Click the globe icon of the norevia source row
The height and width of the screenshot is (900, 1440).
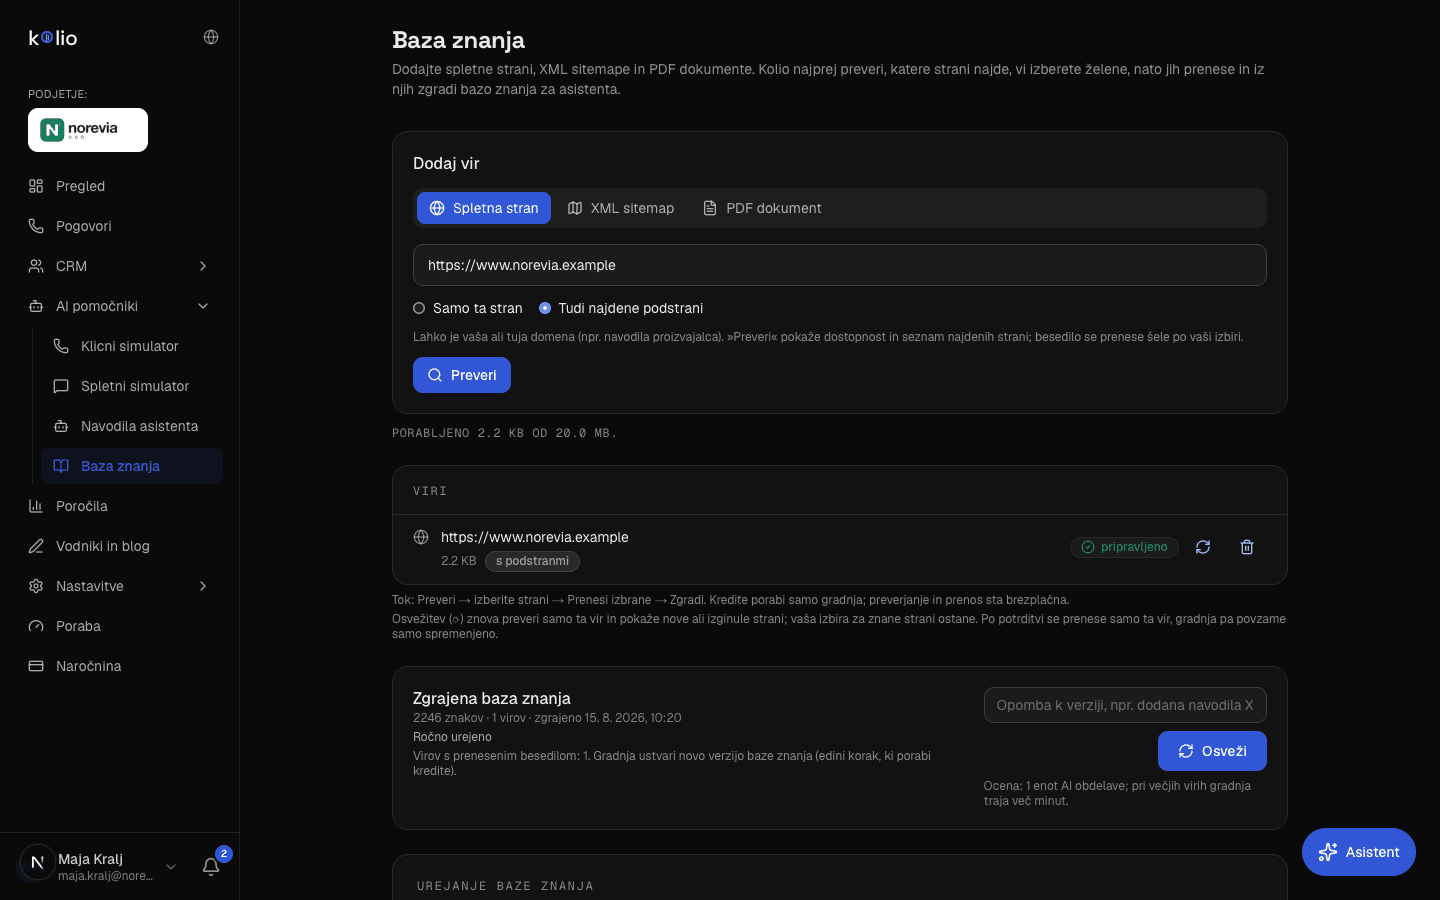point(421,537)
